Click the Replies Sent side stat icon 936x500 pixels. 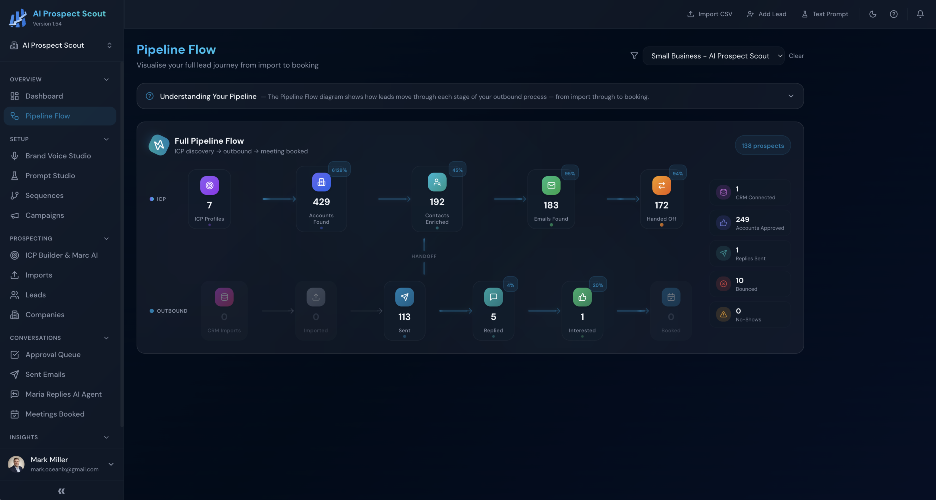pos(723,254)
